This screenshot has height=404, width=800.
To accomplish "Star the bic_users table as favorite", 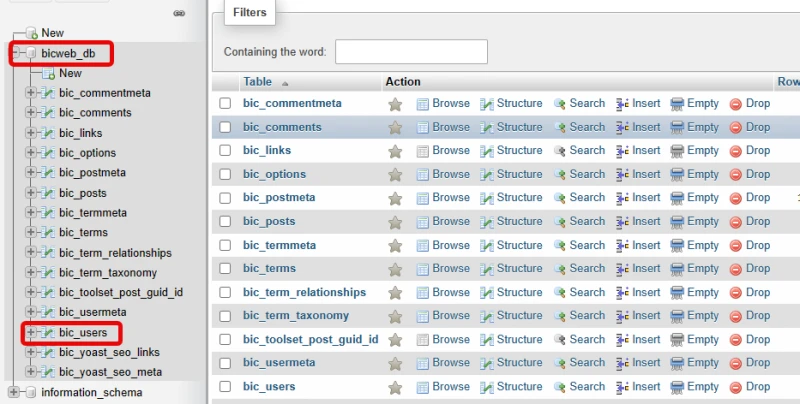I will 395,387.
